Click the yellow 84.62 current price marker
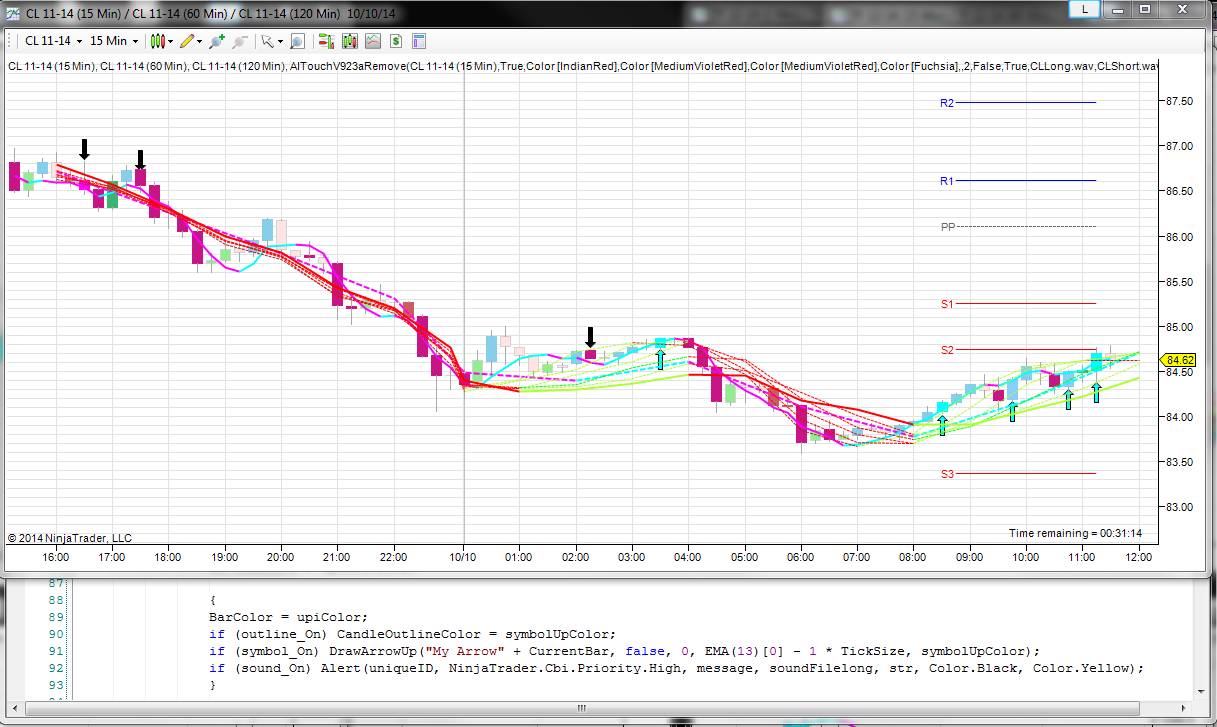The image size is (1217, 727). click(x=1180, y=360)
